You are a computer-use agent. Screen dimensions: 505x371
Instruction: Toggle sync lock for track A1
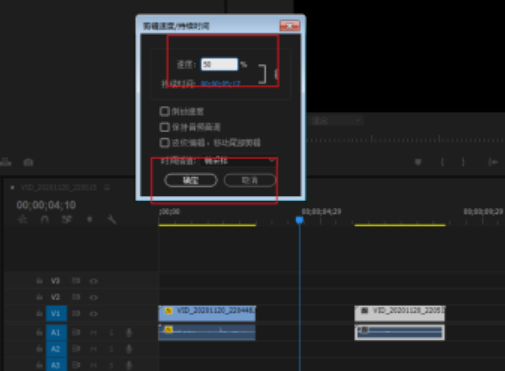click(x=76, y=332)
